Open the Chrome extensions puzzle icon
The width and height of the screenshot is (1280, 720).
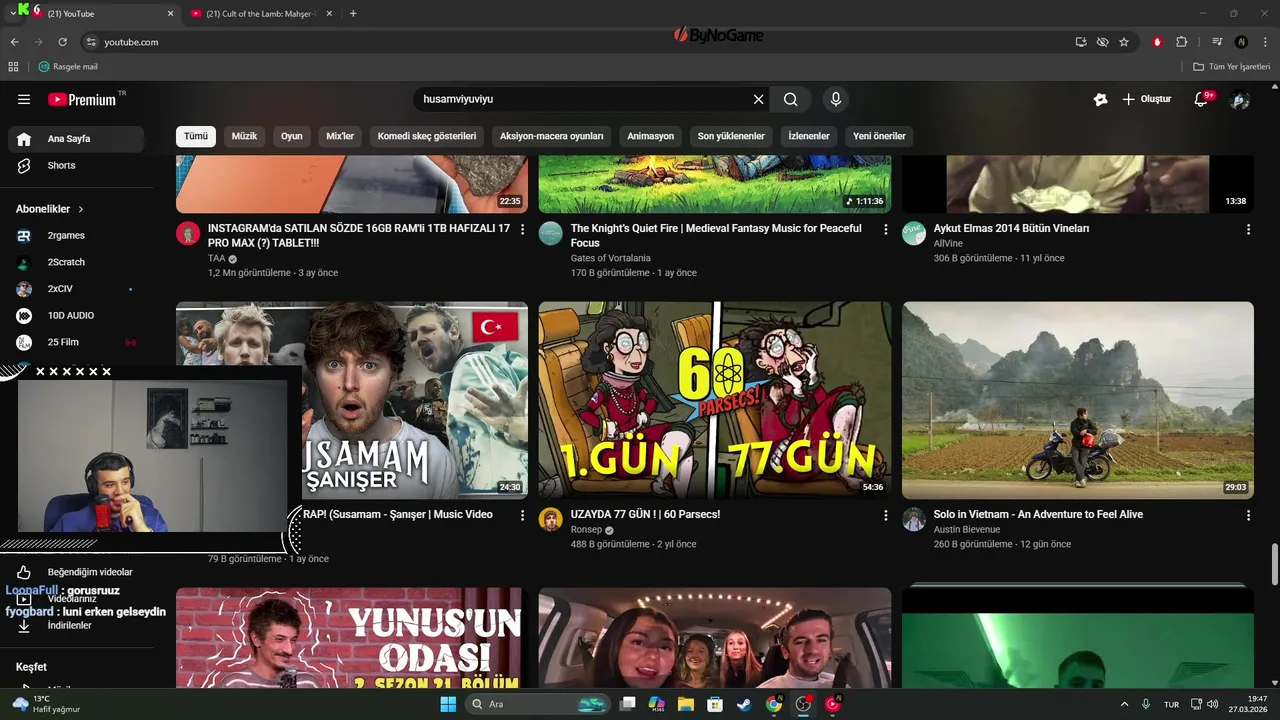[x=1181, y=42]
